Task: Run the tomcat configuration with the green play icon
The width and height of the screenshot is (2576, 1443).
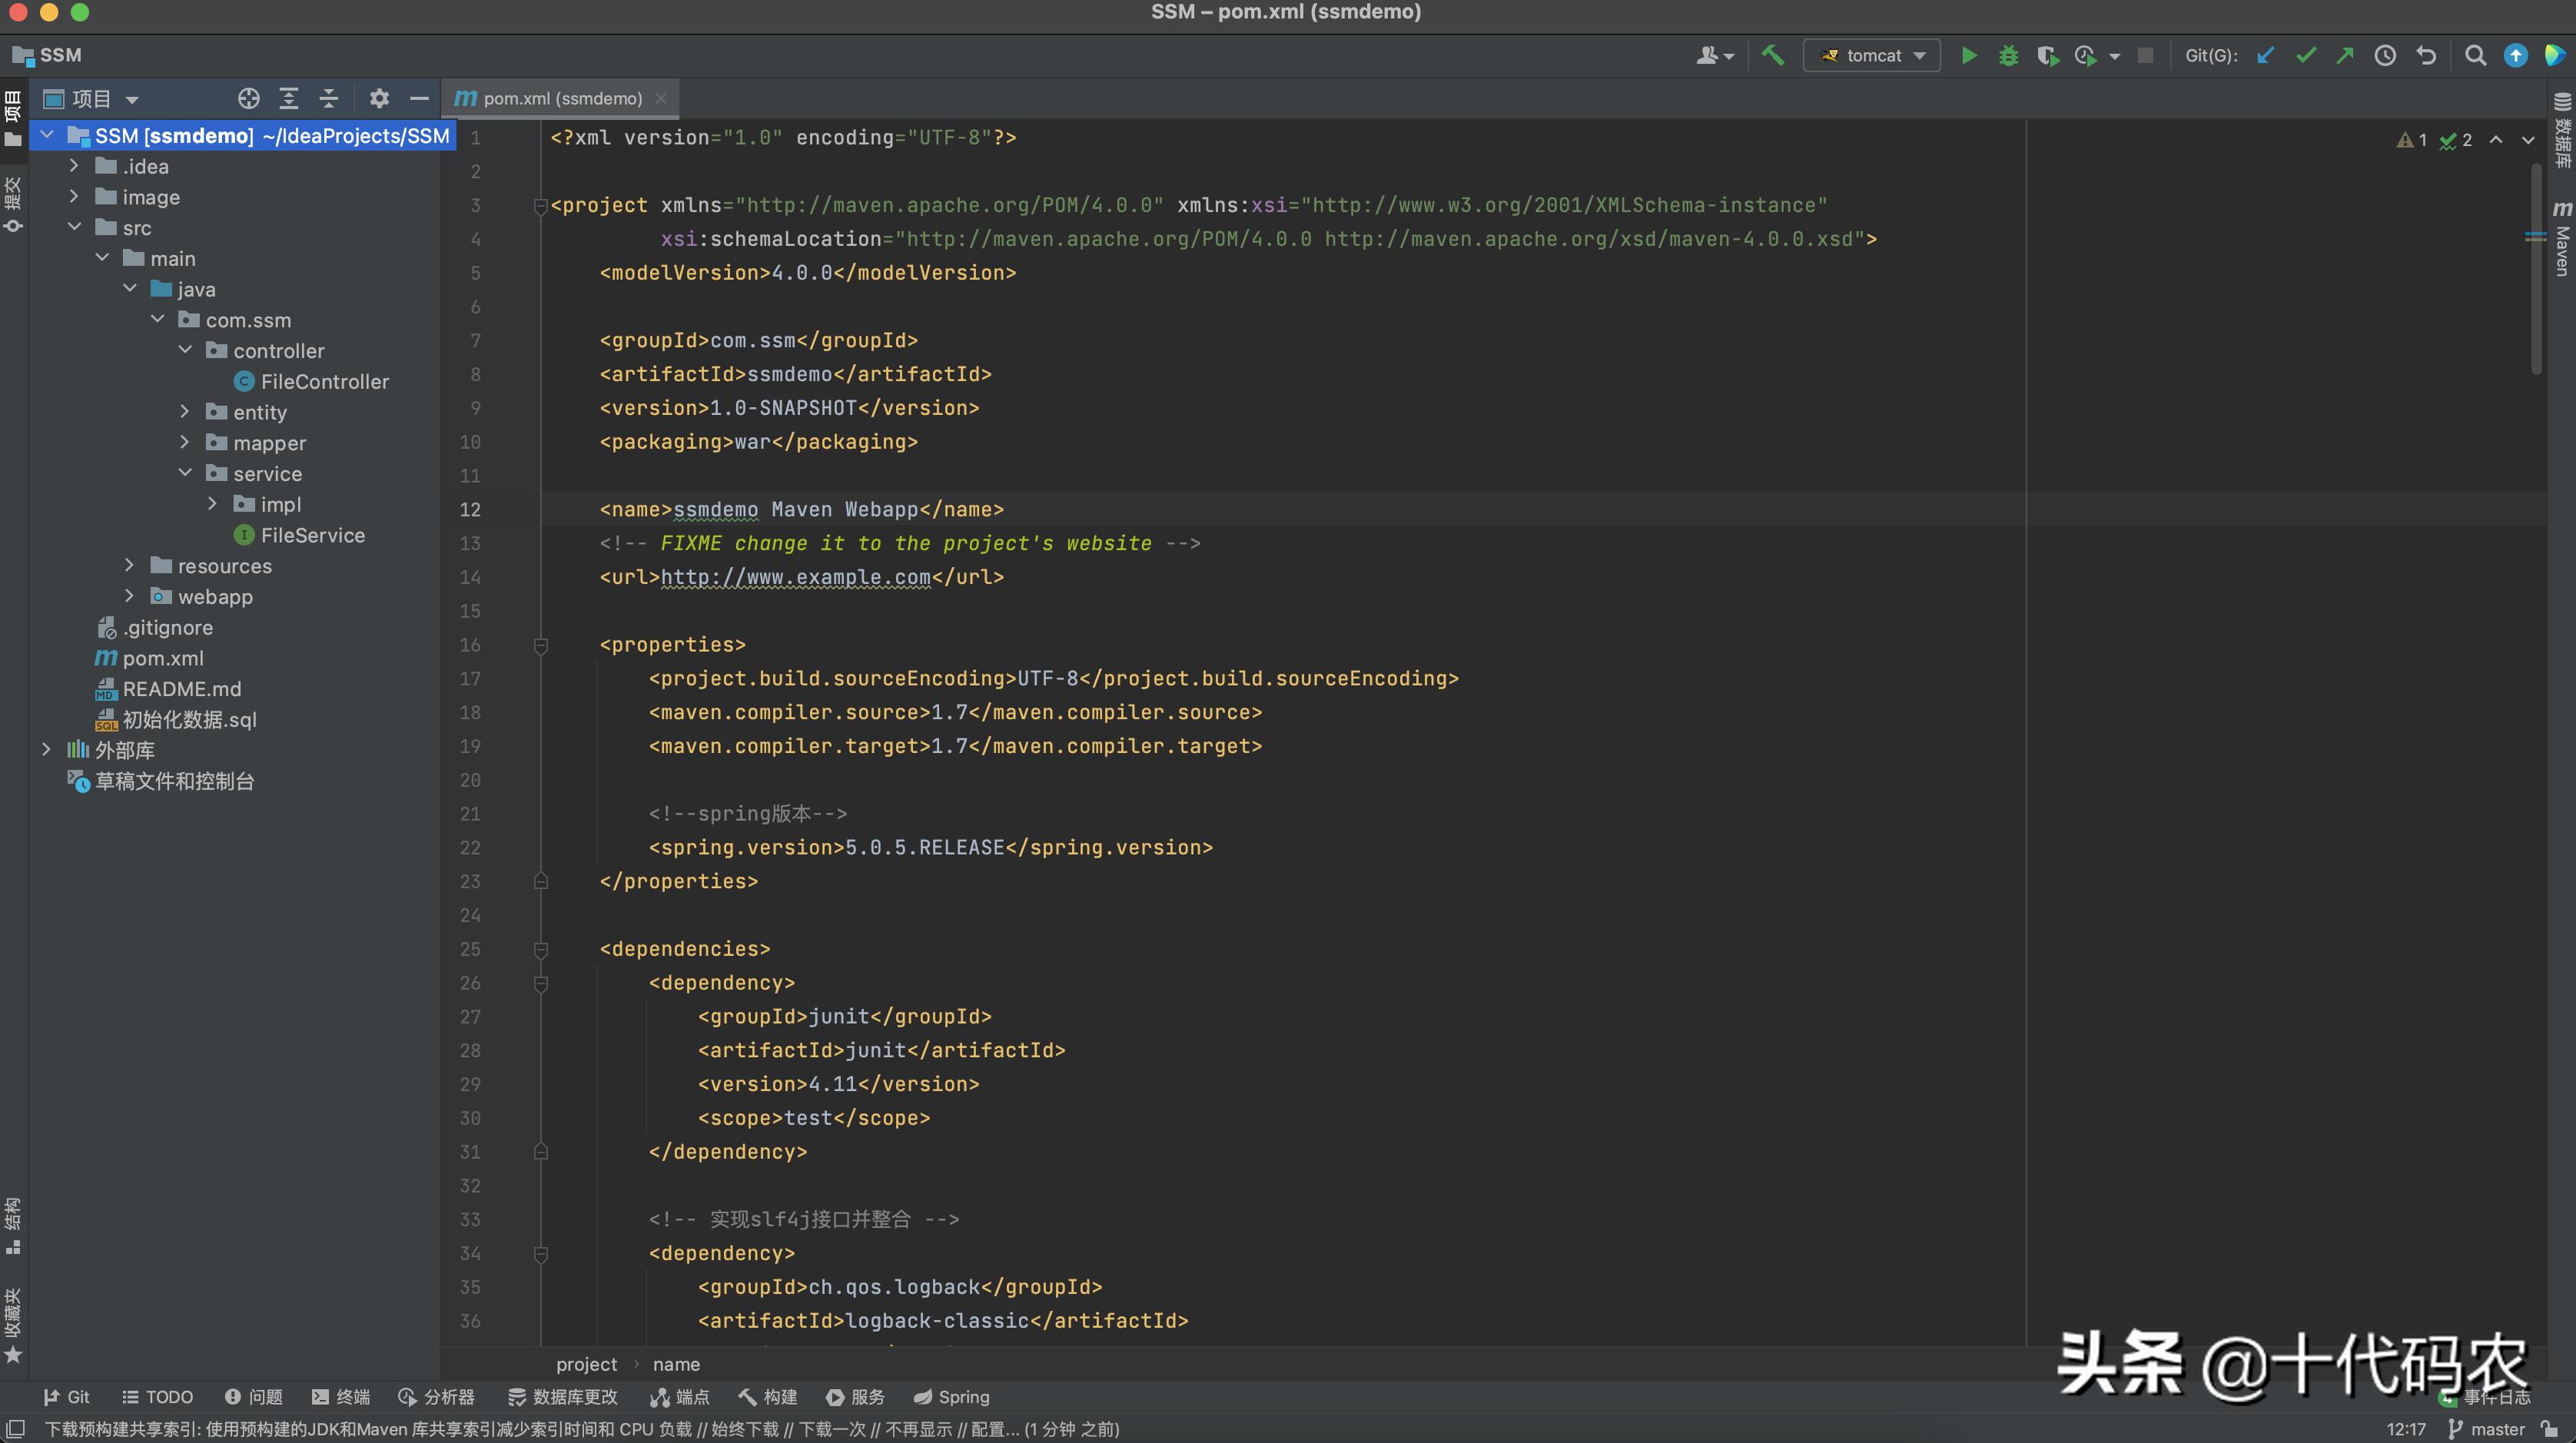Action: [x=1968, y=55]
